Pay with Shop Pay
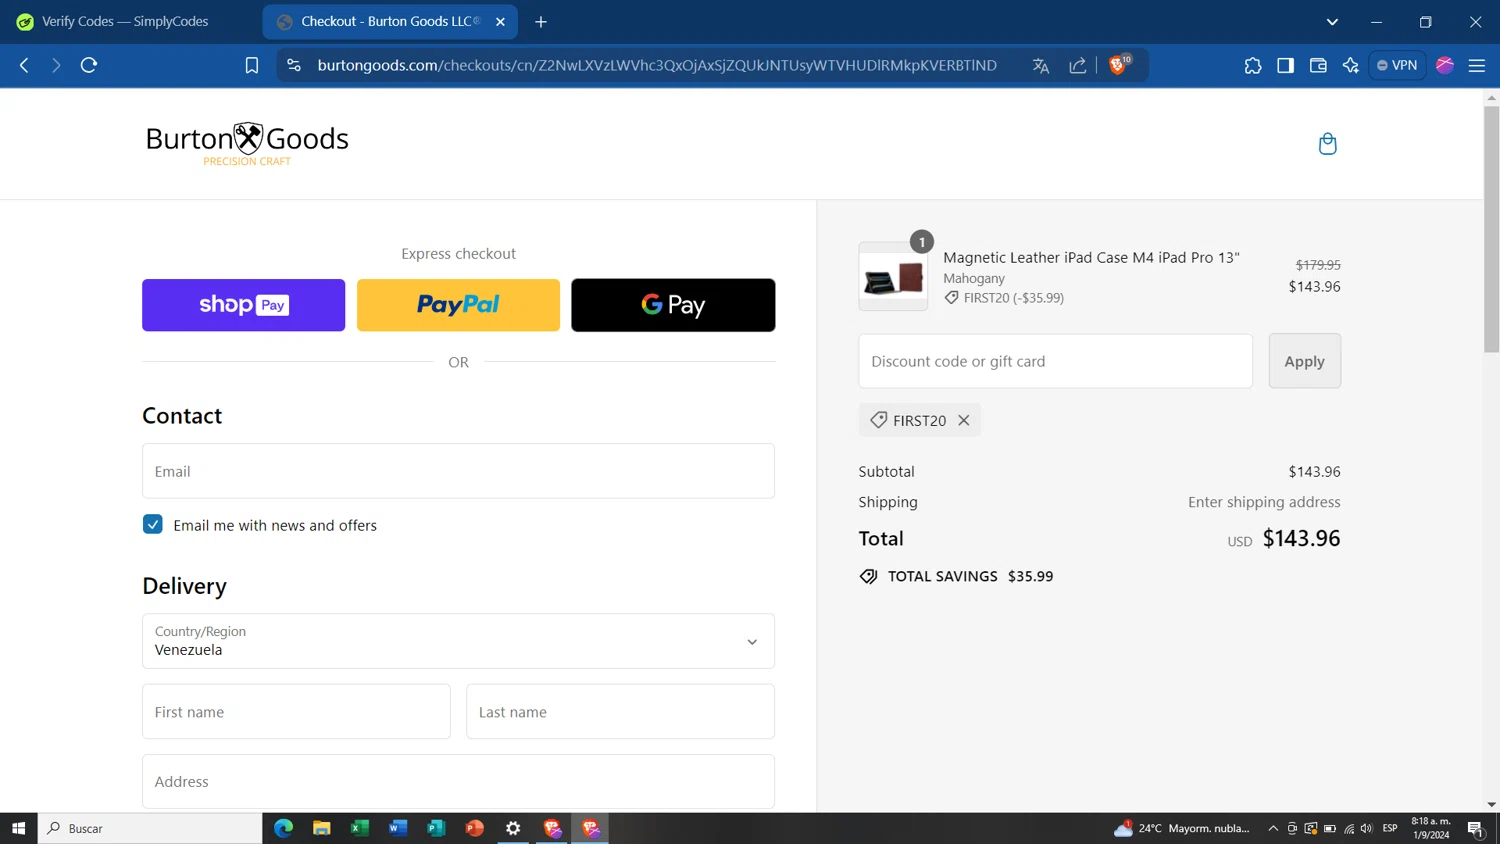This screenshot has height=844, width=1500. [243, 305]
